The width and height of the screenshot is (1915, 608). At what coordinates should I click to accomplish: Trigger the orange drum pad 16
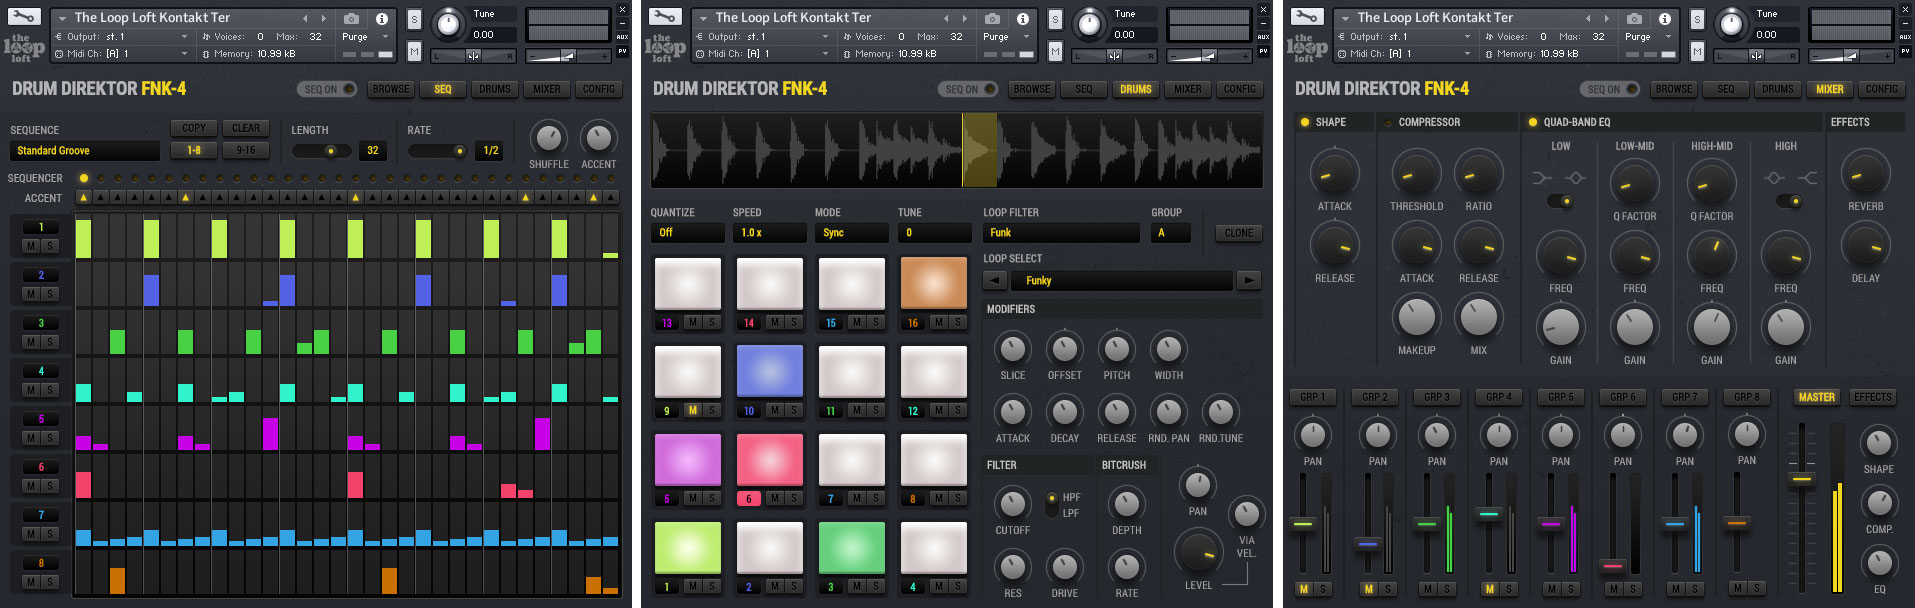[933, 284]
